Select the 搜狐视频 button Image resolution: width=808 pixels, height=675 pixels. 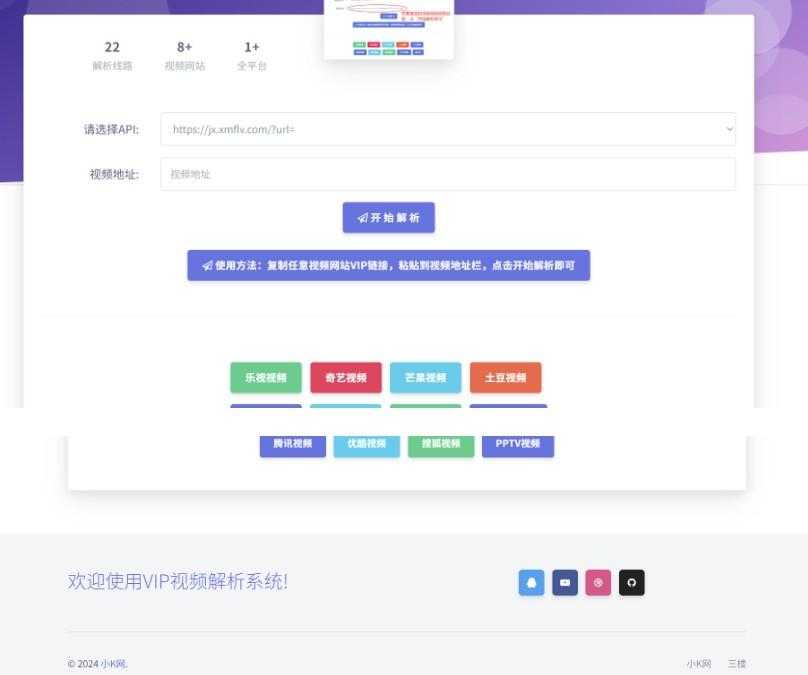440,445
